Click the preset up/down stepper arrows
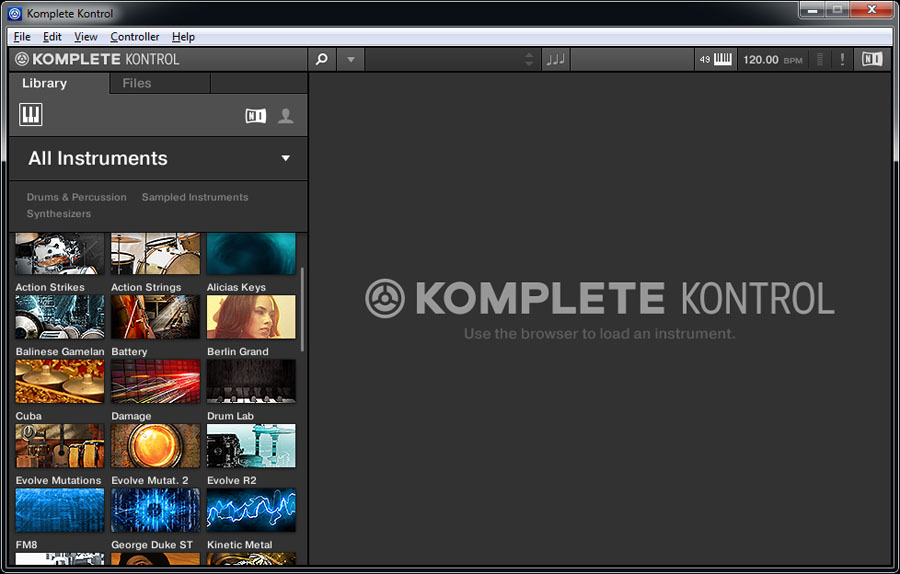The image size is (900, 574). tap(529, 59)
